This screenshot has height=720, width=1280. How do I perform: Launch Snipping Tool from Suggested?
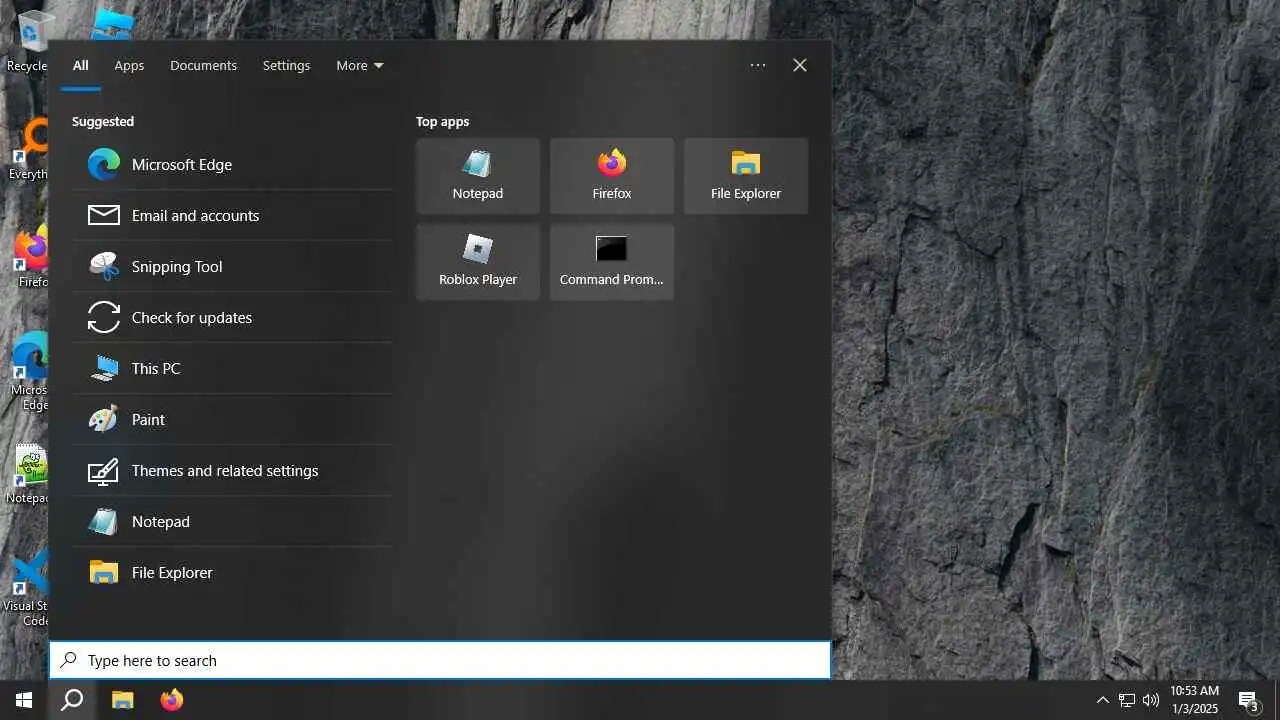(232, 266)
